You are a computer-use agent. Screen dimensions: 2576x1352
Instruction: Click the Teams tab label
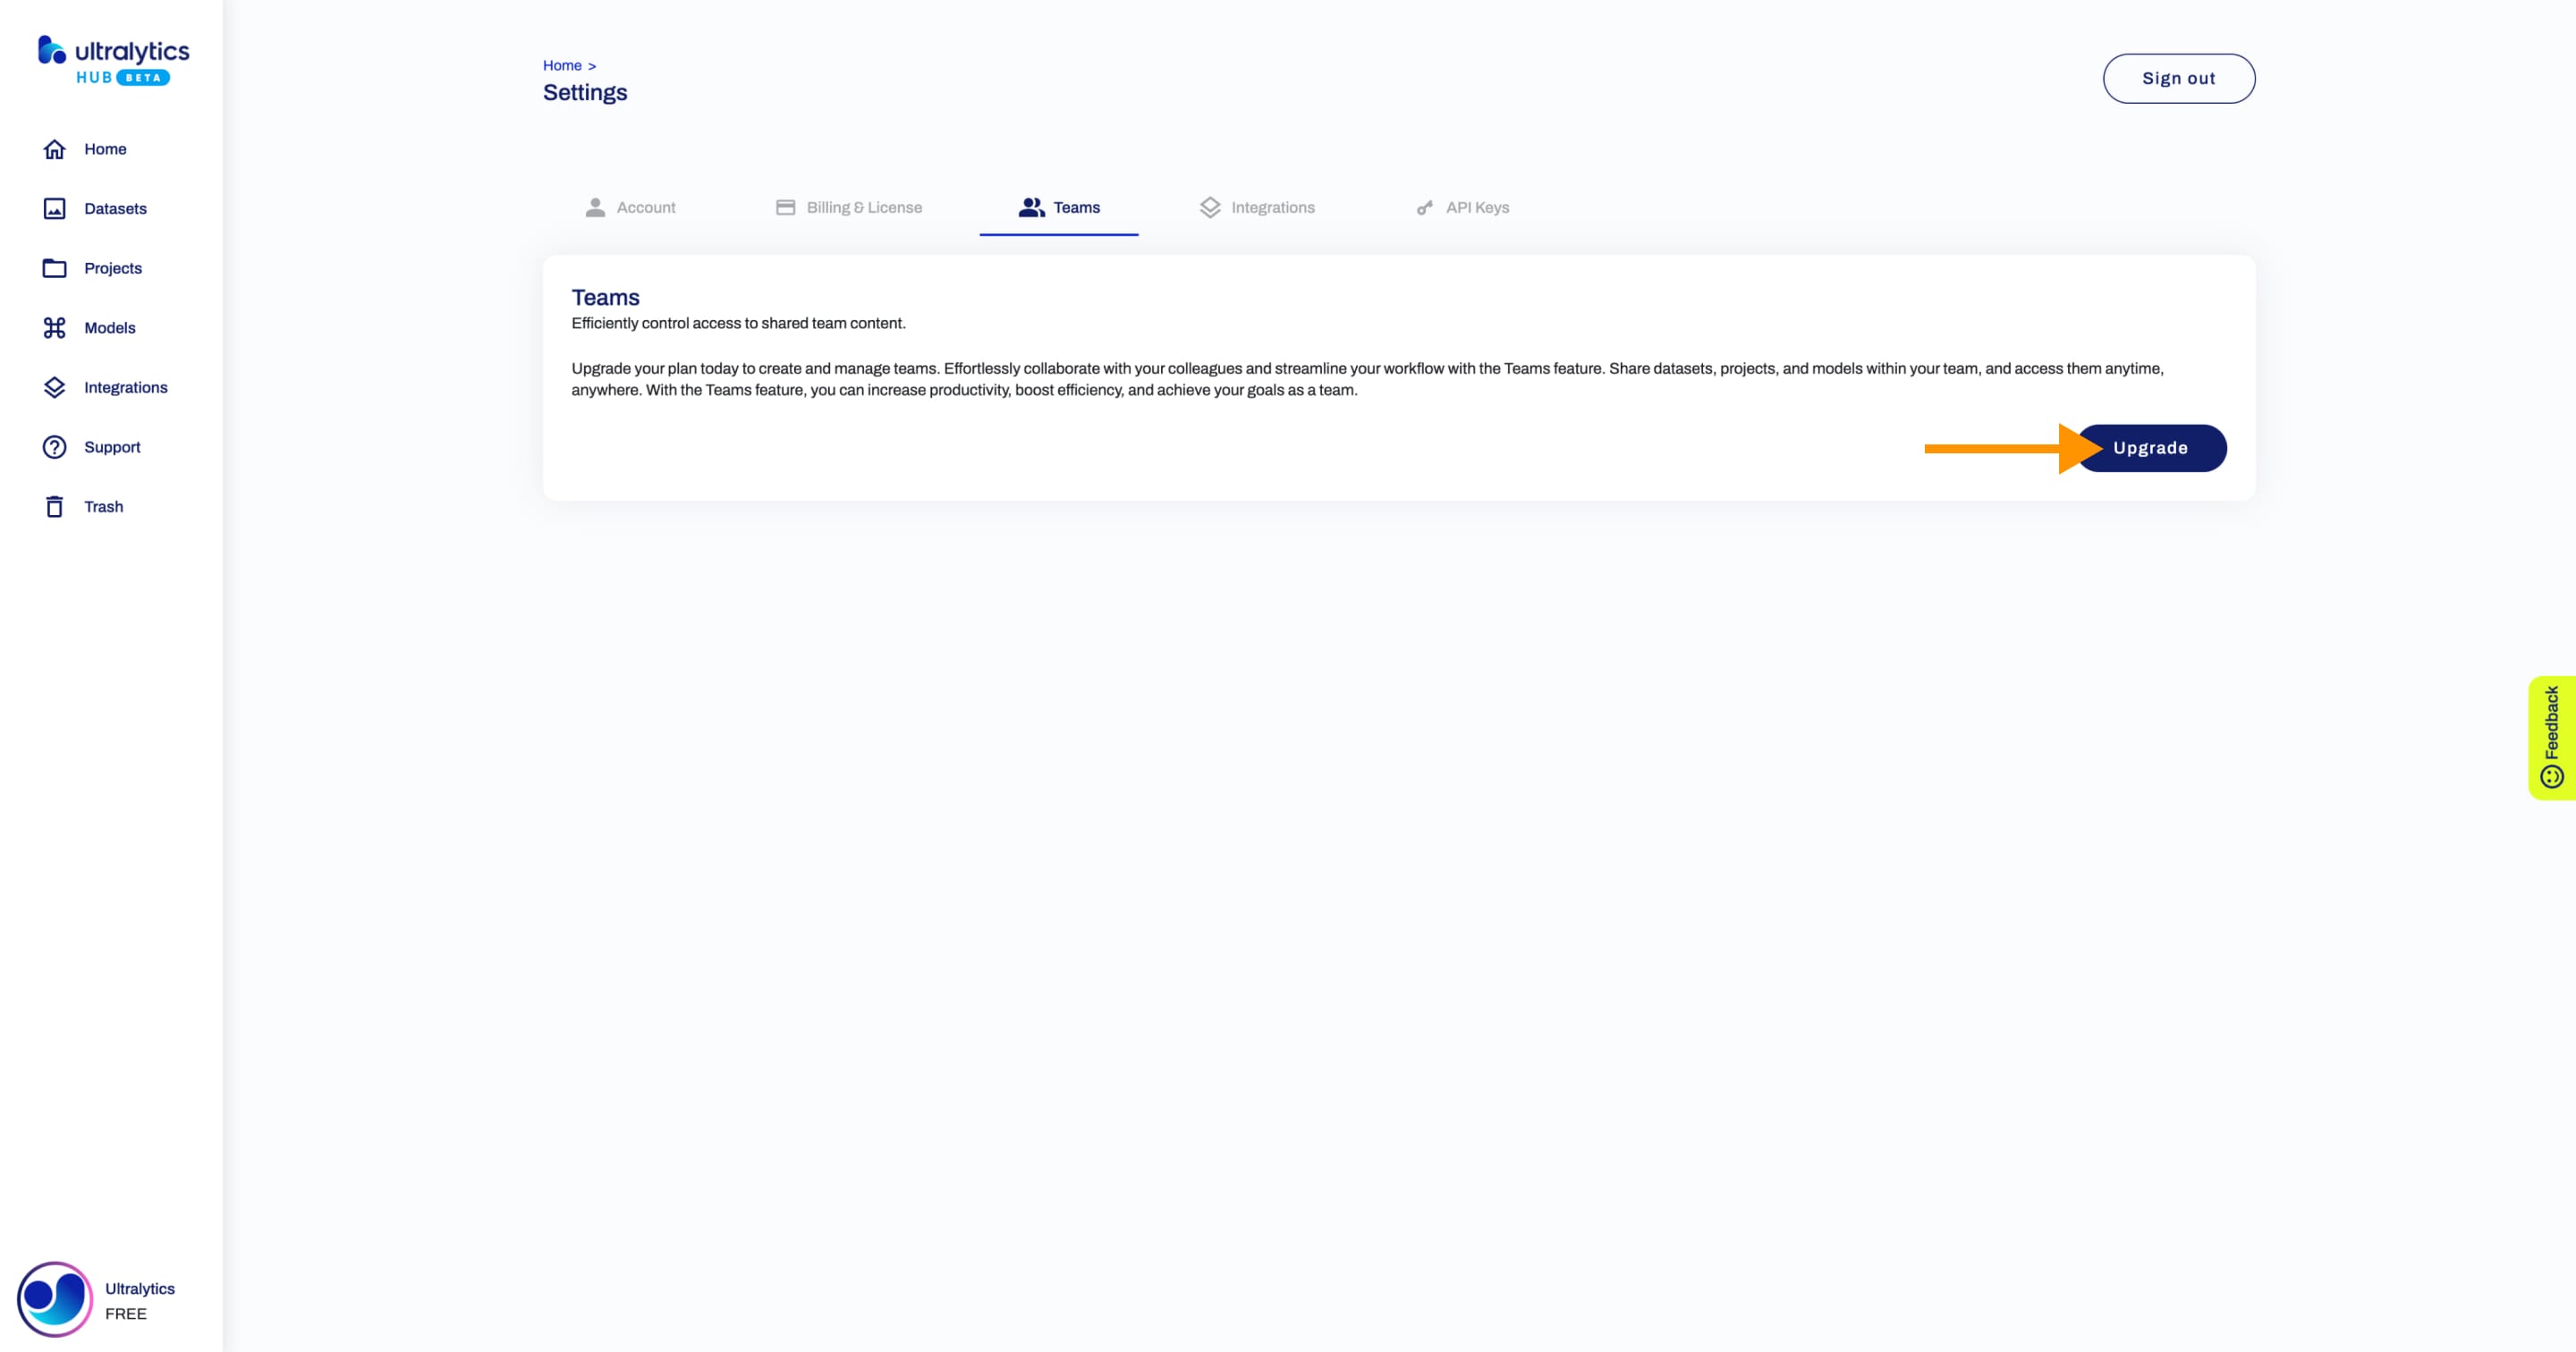coord(1075,206)
